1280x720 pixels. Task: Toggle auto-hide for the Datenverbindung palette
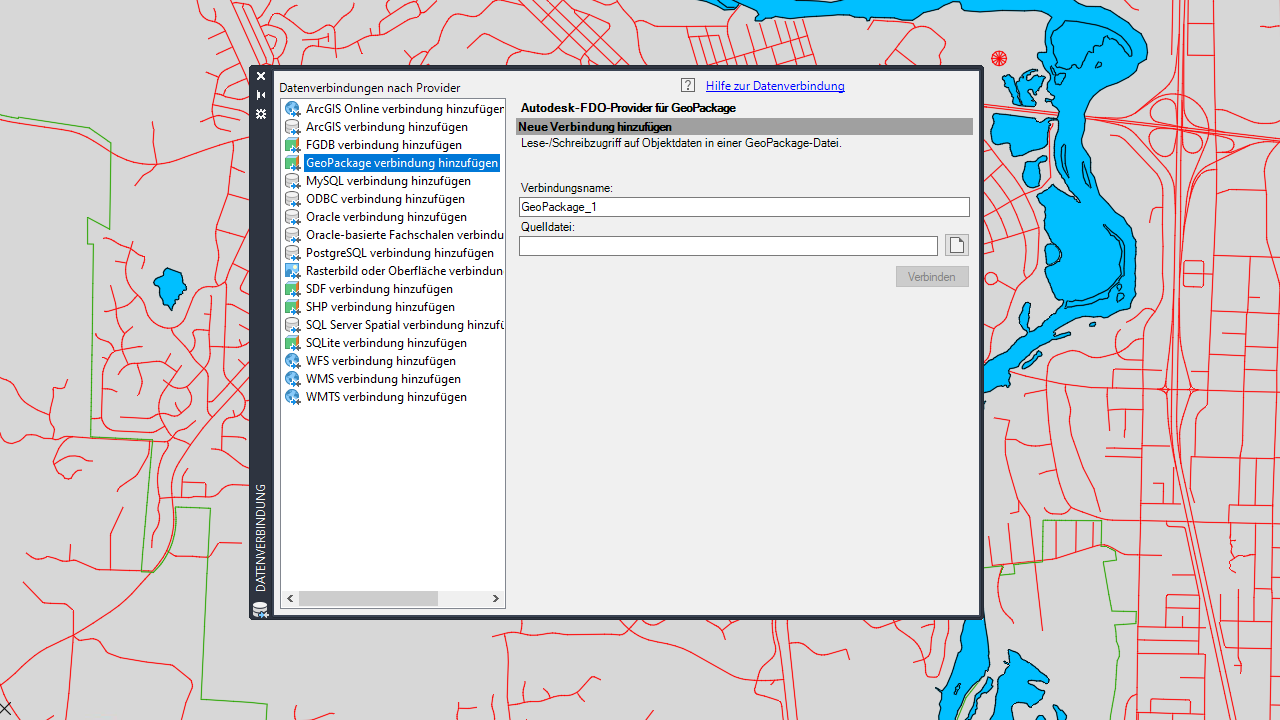[261, 95]
